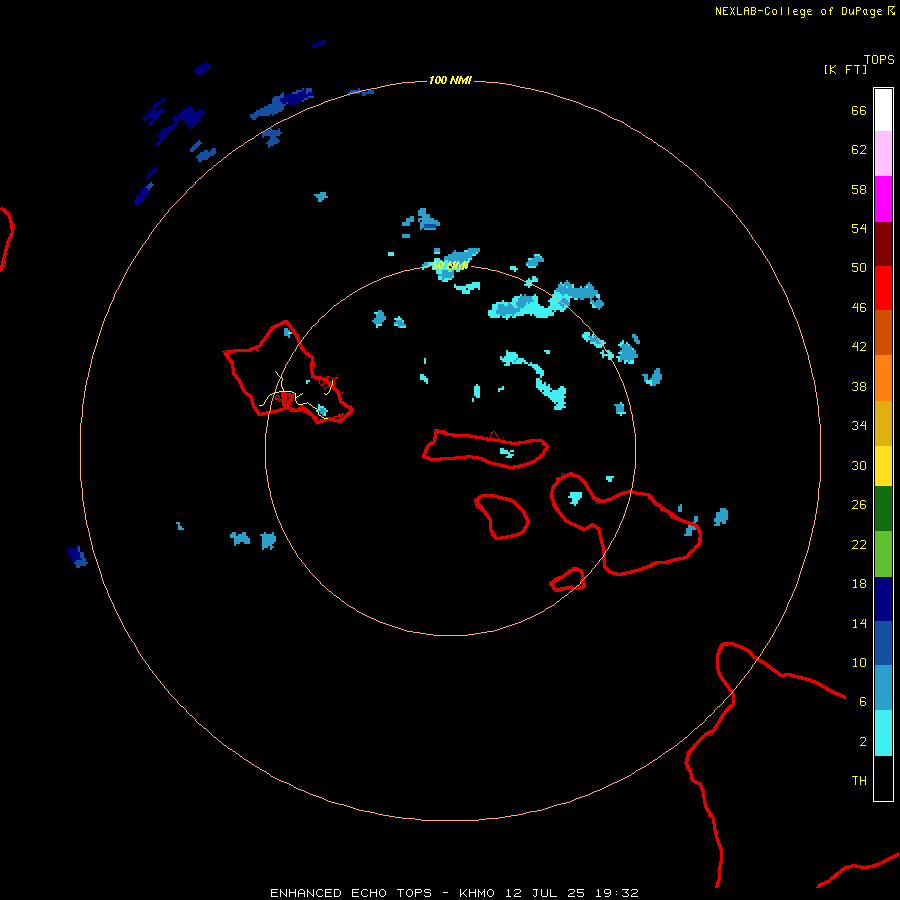The image size is (900, 900).
Task: Click the ENHANCED ECHO TOPS caption text
Action: pos(351,893)
